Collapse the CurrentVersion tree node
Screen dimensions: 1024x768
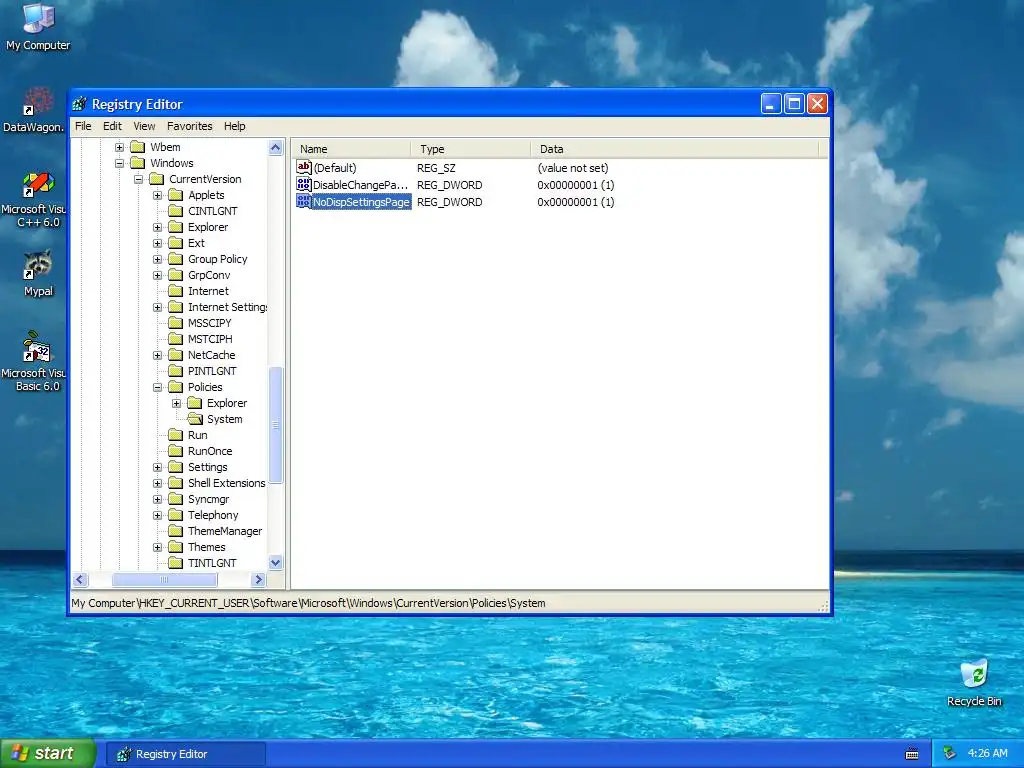point(138,179)
